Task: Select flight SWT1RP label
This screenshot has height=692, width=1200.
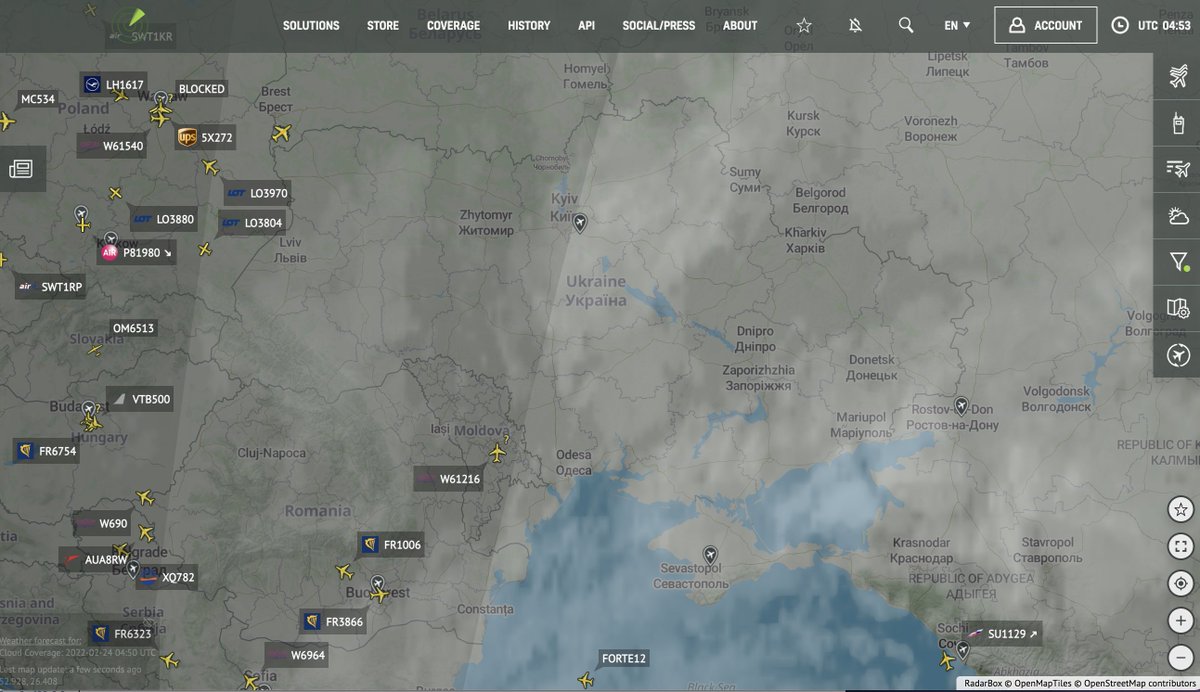Action: point(50,287)
